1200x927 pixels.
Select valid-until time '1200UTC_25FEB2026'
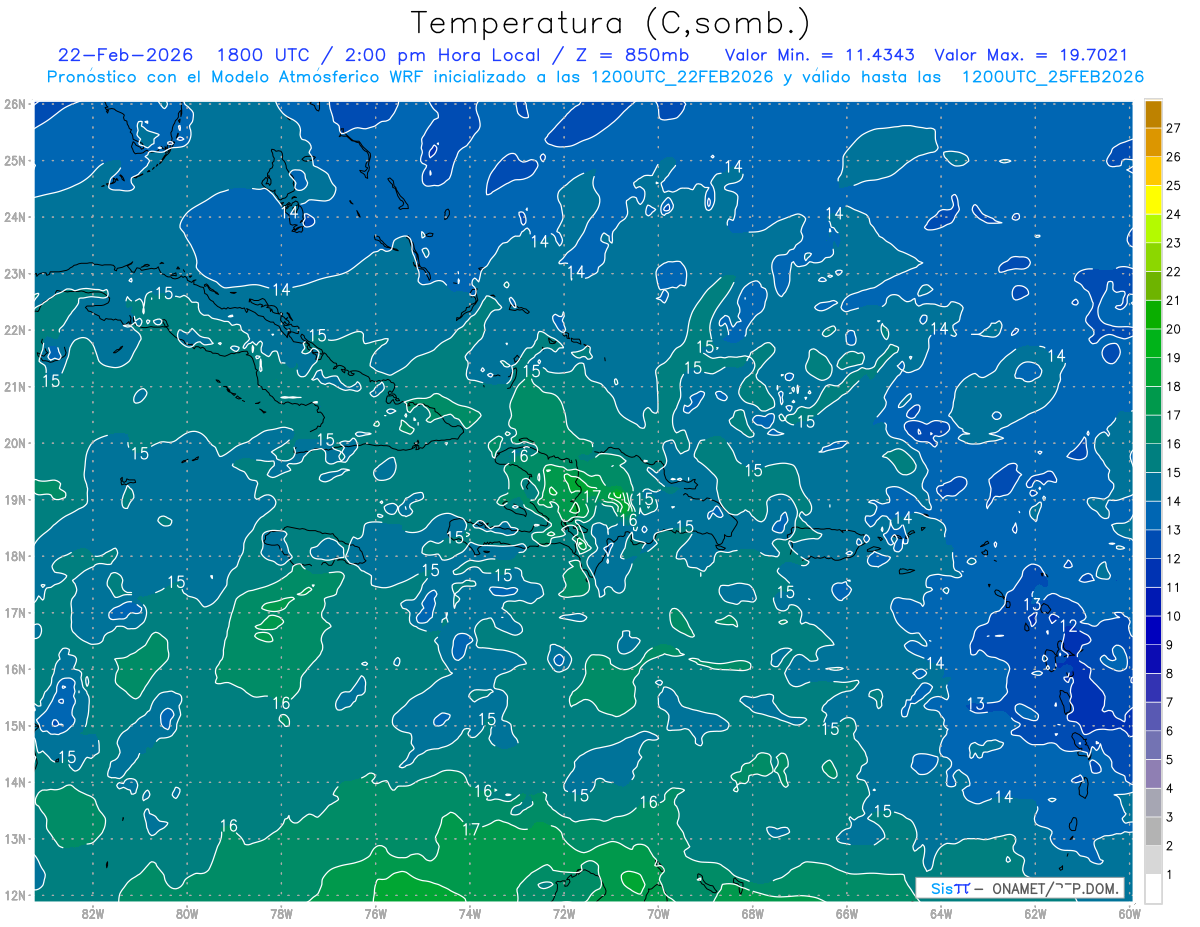[1053, 77]
